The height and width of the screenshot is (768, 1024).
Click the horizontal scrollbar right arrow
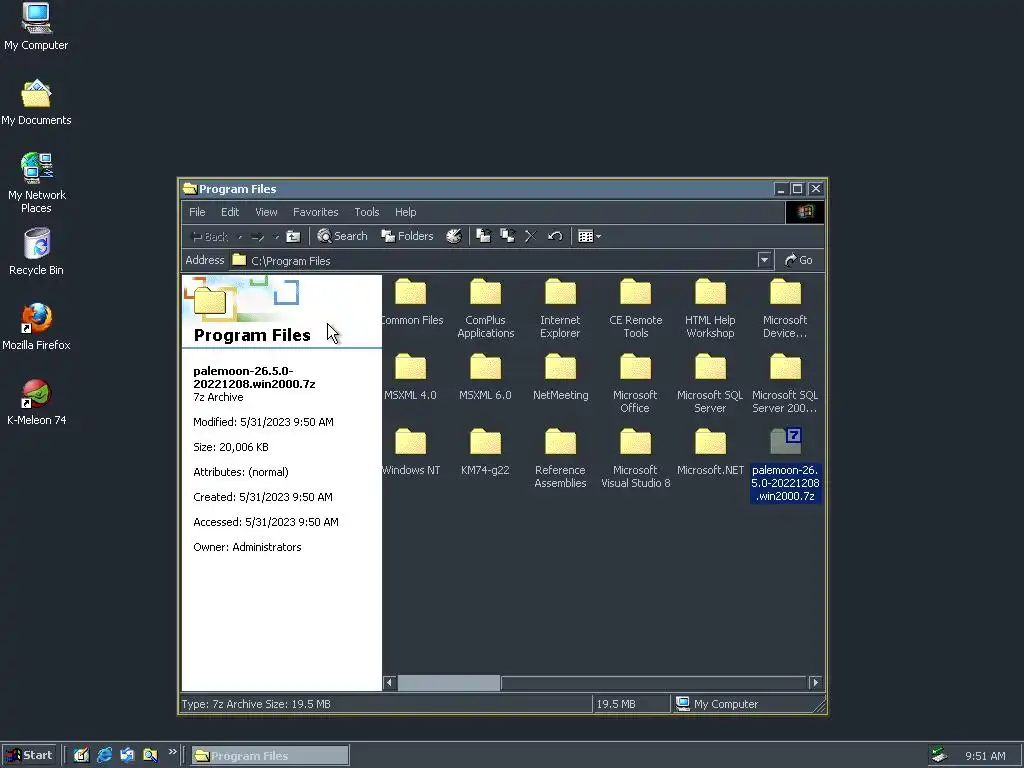point(815,682)
